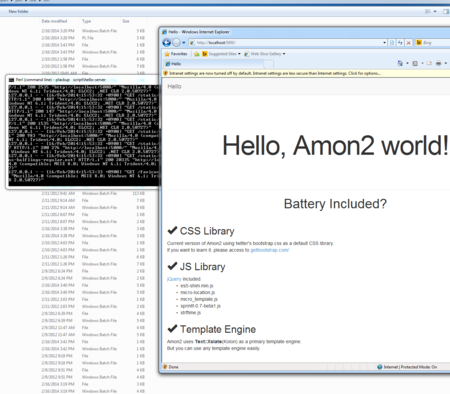
Task: Open Compatibility View page icon in address bar
Action: (392, 43)
